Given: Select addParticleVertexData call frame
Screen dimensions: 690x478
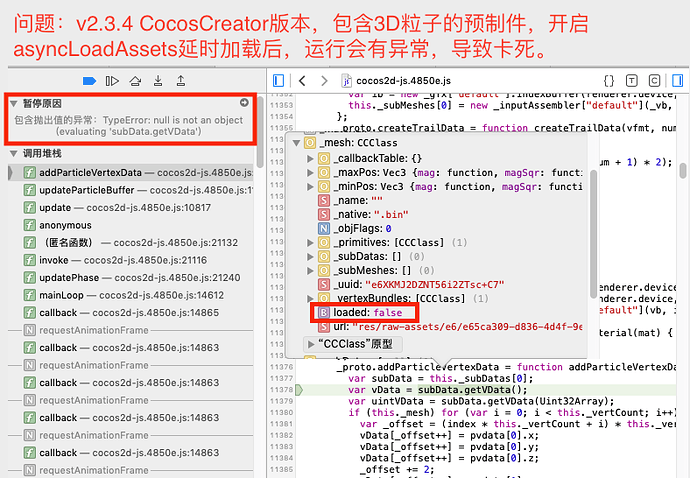Looking at the screenshot, I should [x=130, y=173].
